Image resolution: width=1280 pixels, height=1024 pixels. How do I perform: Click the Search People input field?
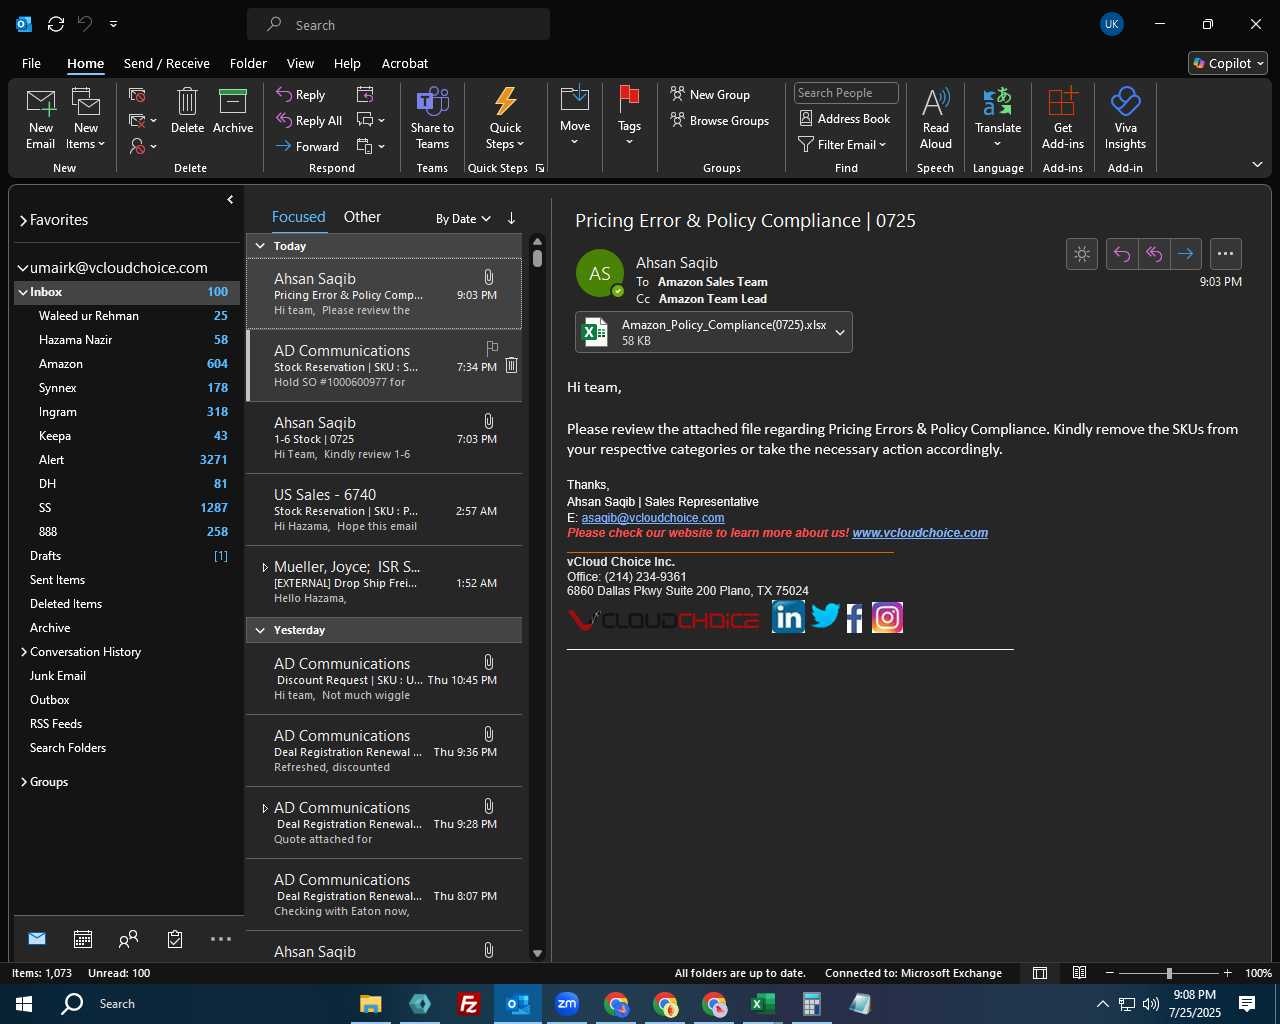tap(846, 93)
